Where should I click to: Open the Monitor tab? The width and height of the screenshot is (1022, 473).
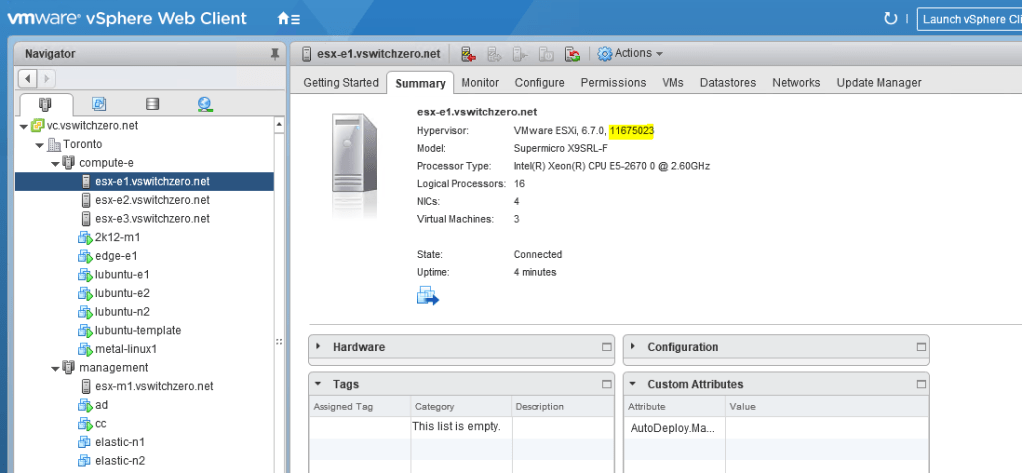480,82
